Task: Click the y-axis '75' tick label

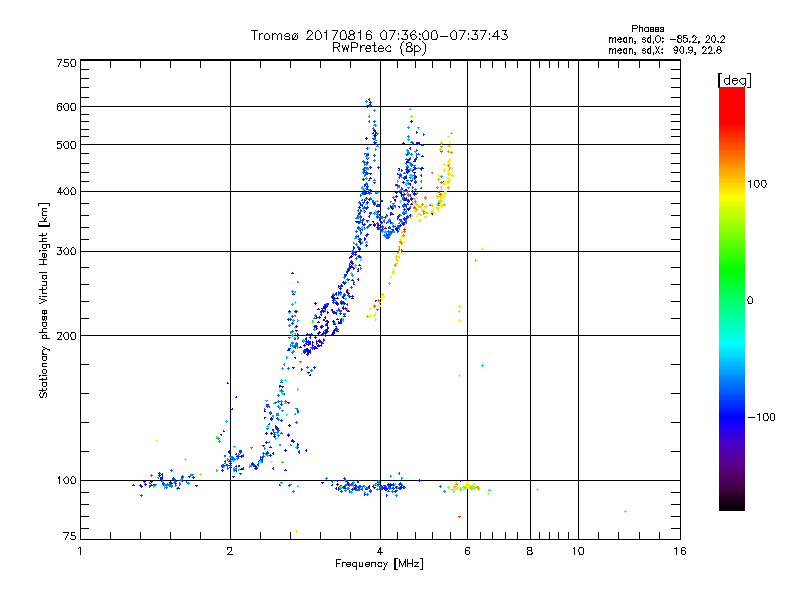Action: tap(69, 536)
